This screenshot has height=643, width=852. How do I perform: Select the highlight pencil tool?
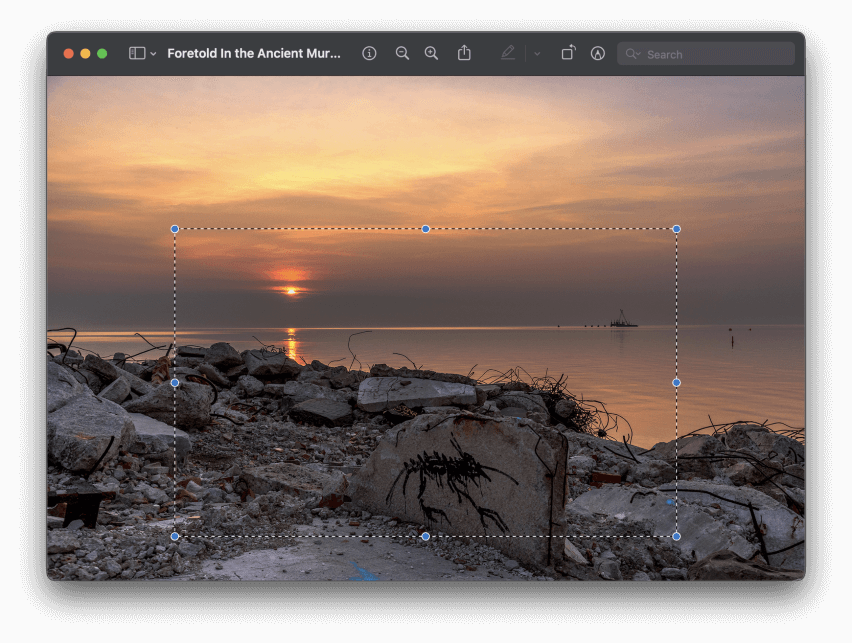click(507, 53)
